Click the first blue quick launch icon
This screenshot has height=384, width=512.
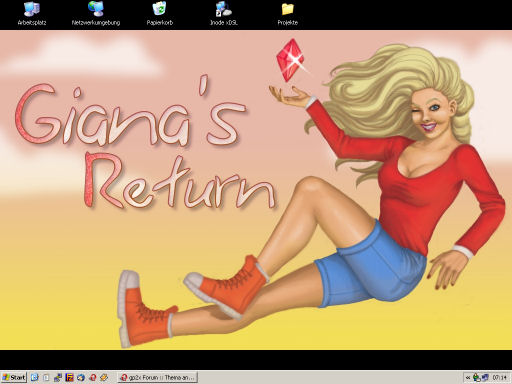pos(34,377)
